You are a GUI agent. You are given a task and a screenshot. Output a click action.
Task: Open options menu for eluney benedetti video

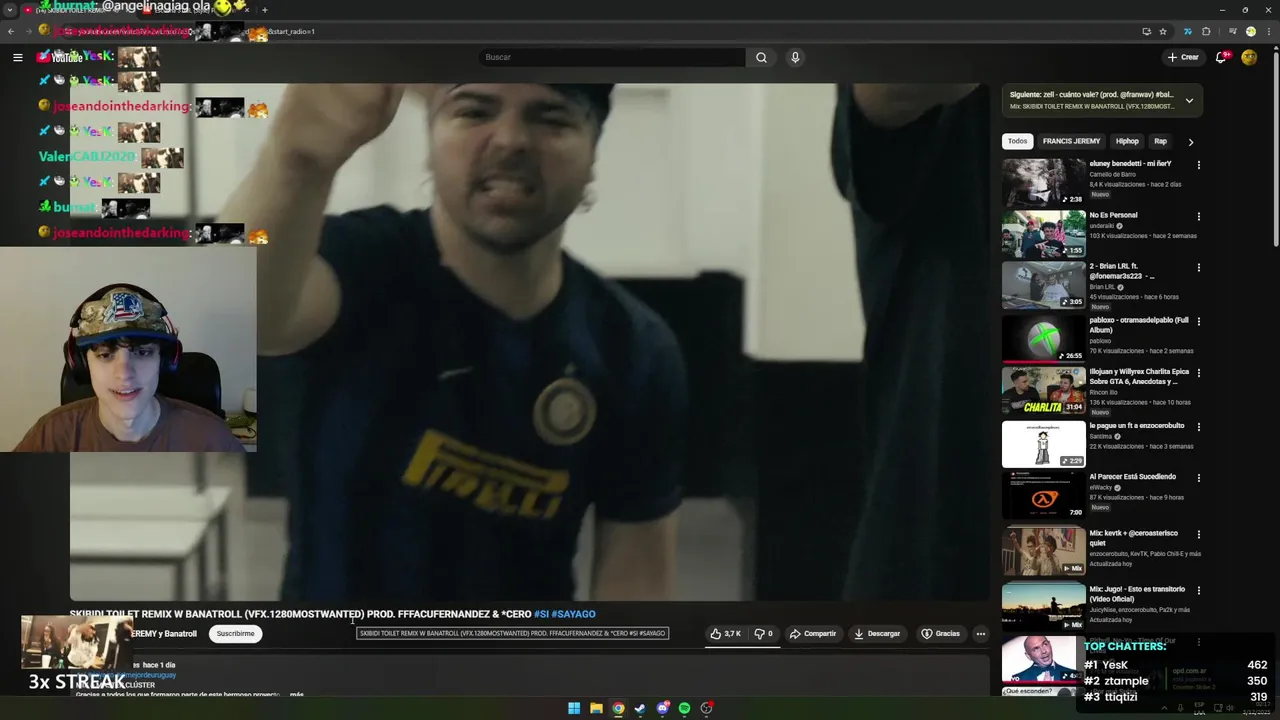pos(1198,165)
